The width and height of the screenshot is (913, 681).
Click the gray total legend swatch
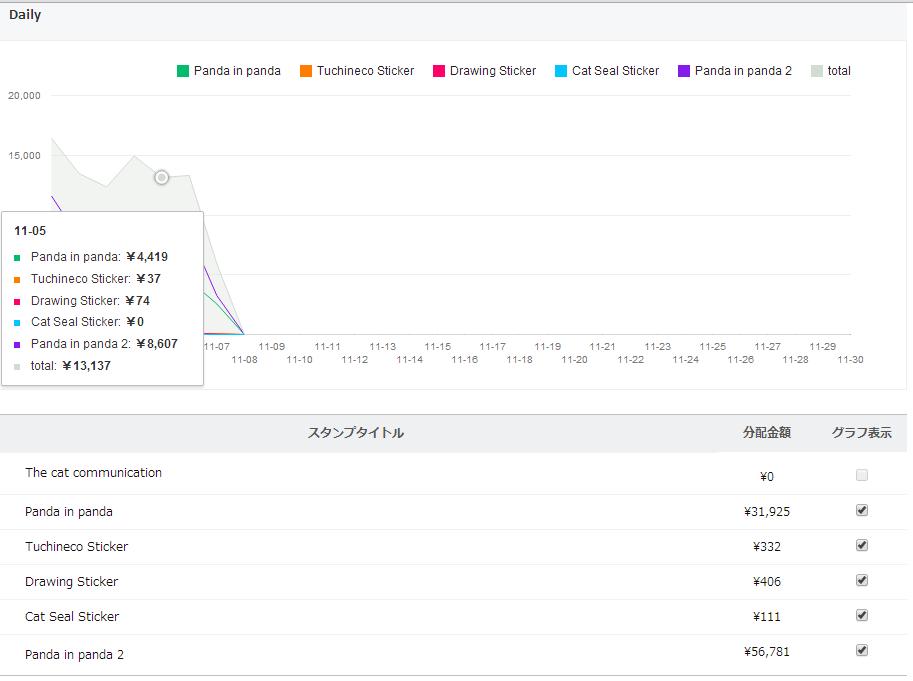(x=817, y=71)
